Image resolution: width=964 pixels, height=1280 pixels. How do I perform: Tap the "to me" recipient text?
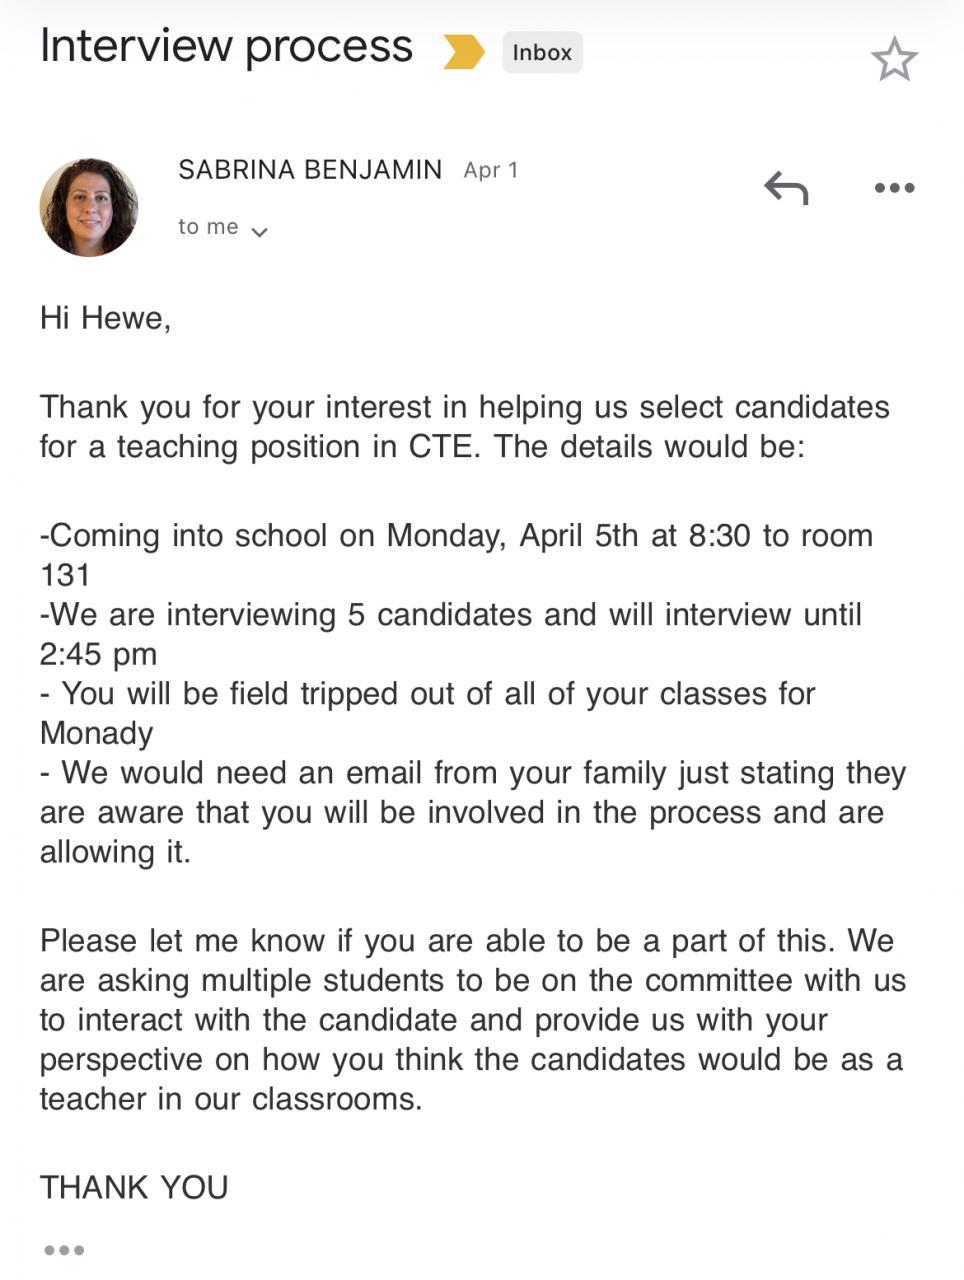208,227
